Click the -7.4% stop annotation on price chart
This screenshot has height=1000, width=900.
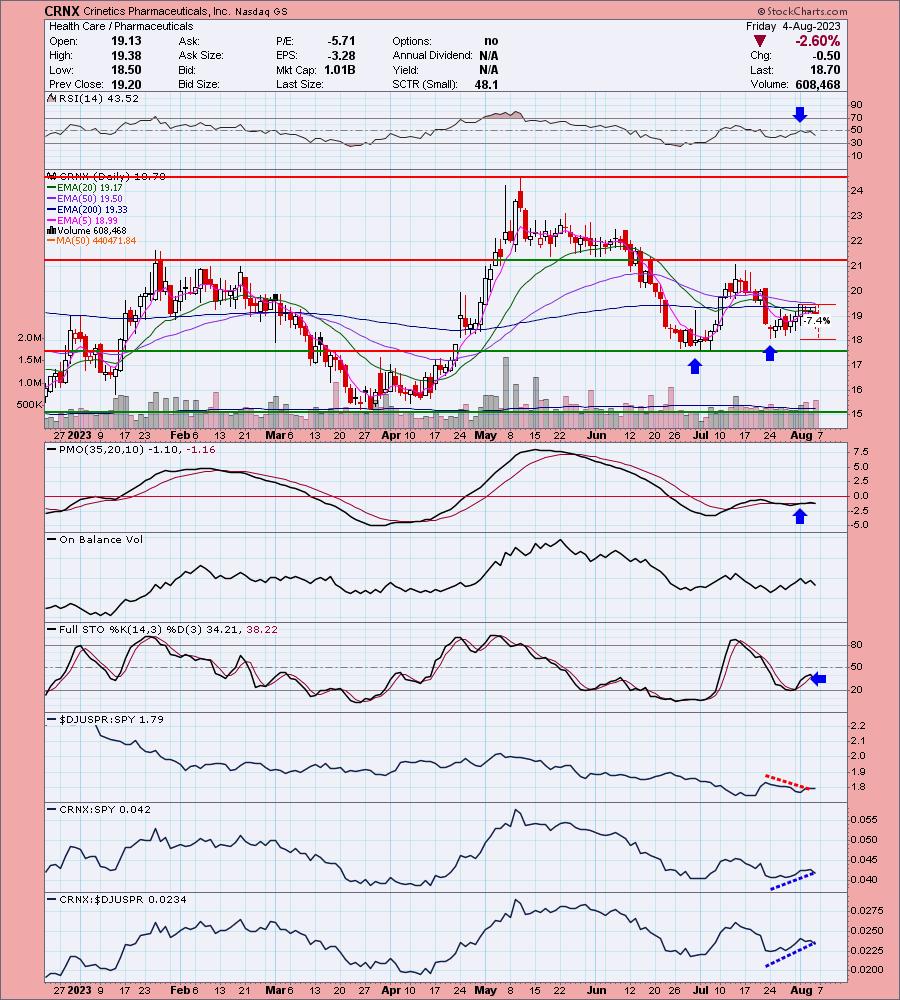pos(817,321)
